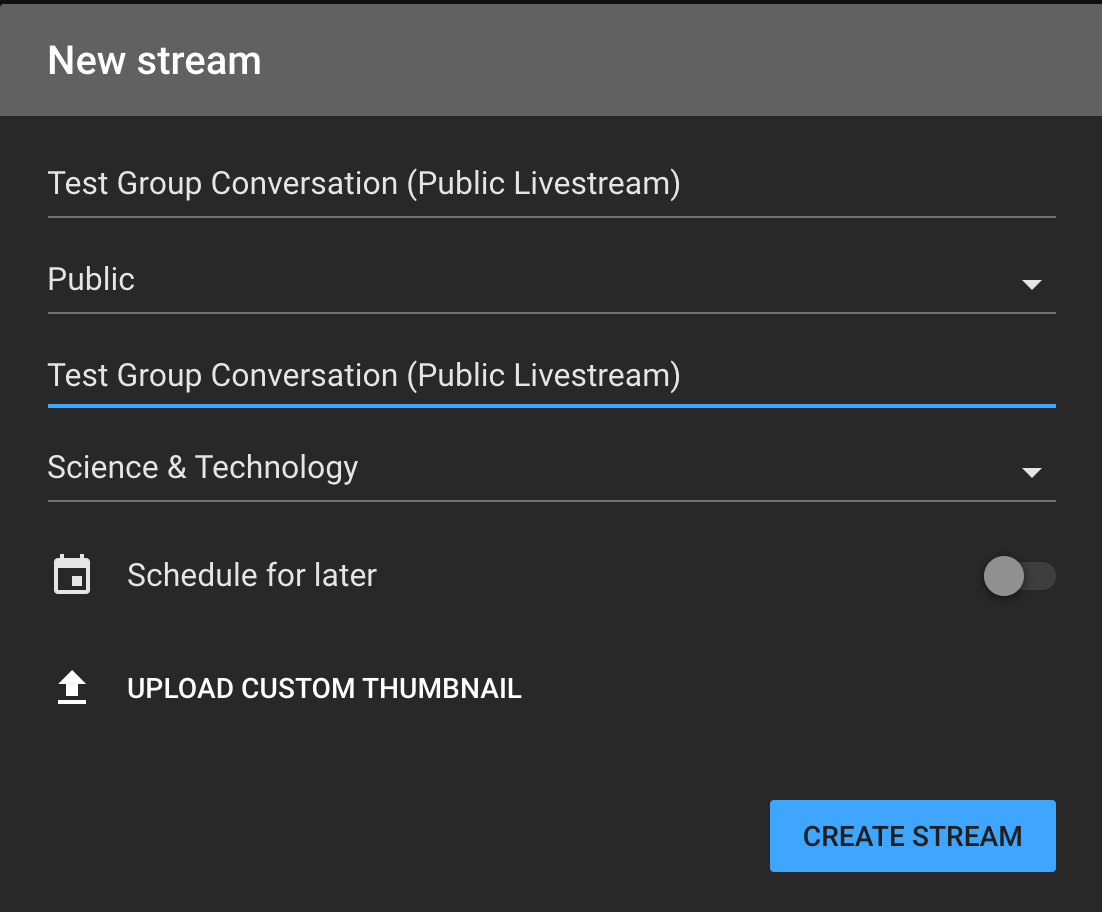Click Upload Custom Thumbnail text

click(324, 689)
